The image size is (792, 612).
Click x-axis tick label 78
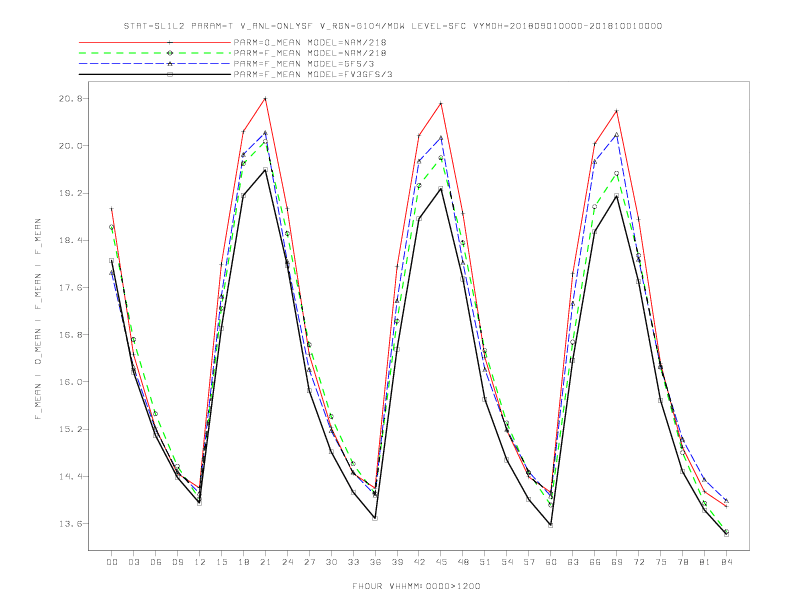coord(682,562)
